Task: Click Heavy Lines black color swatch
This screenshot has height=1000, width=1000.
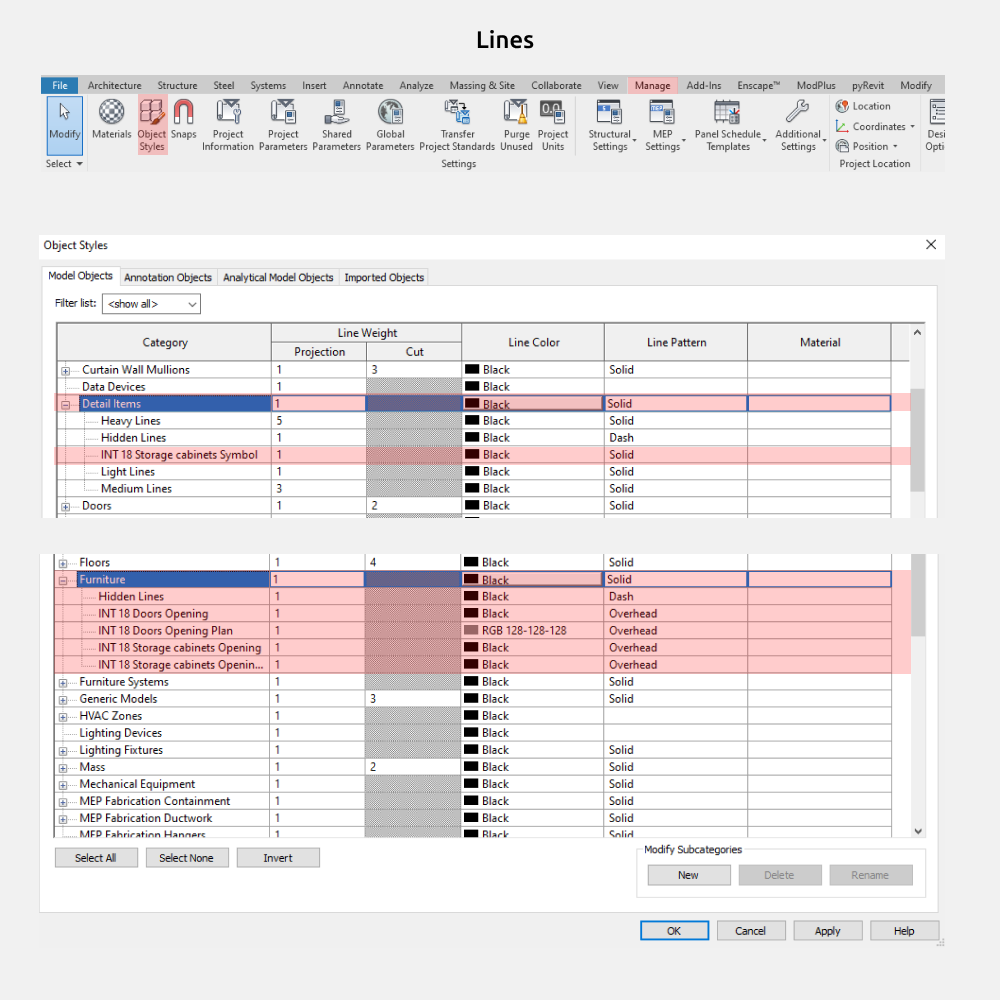Action: click(472, 420)
